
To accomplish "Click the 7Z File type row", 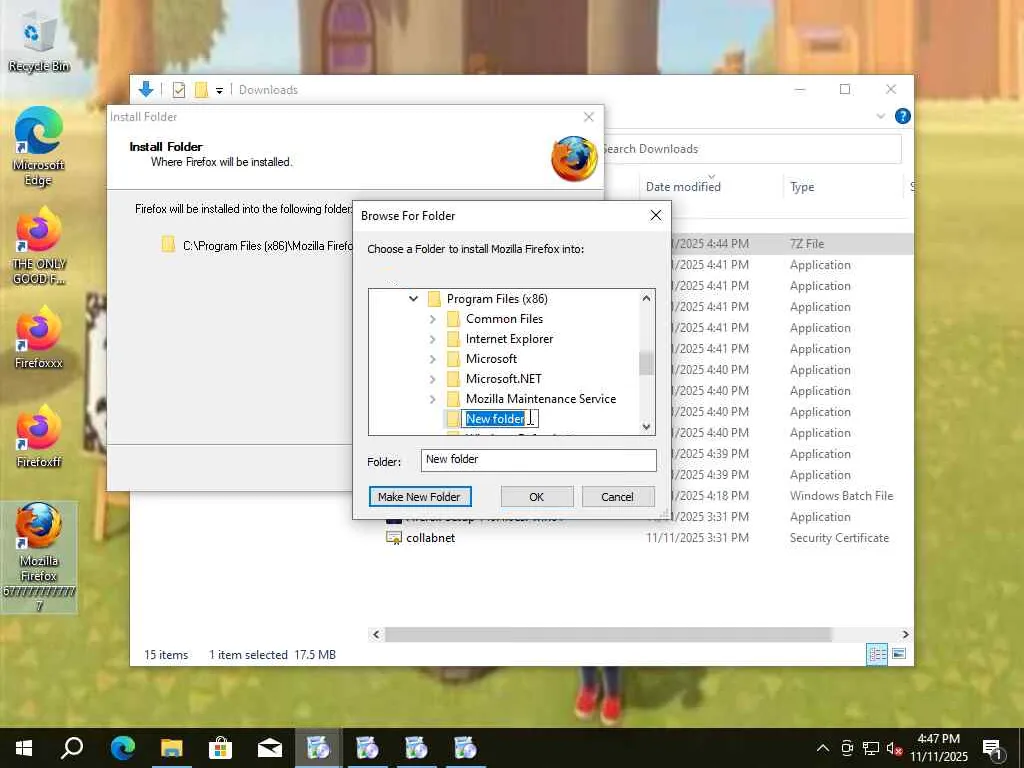I will [807, 244].
